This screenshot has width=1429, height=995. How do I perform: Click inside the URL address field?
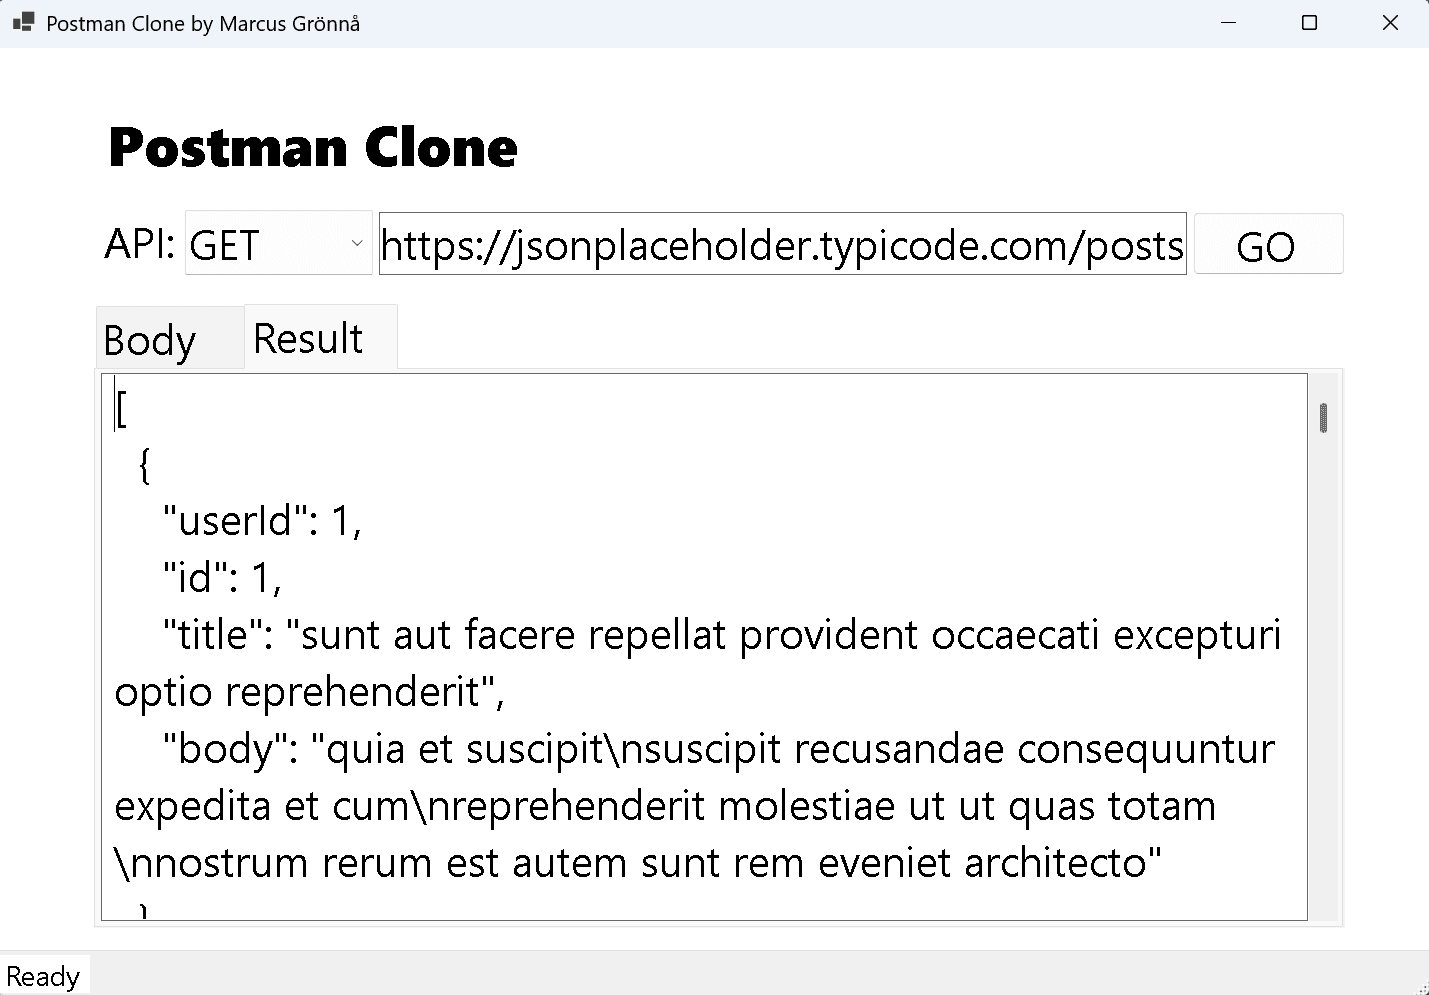pos(782,243)
